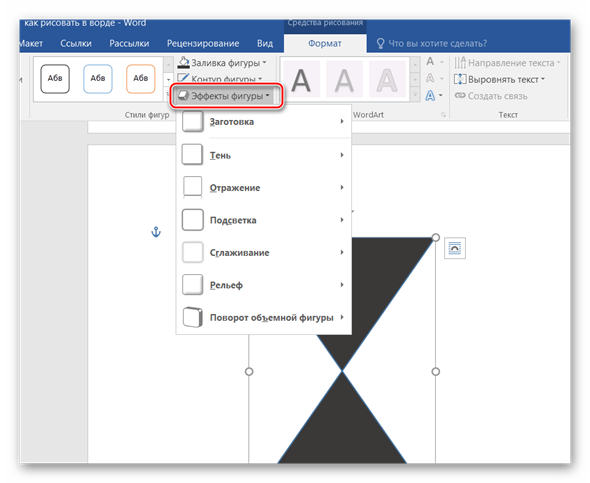Click the lightbulb Tell Me icon

(380, 43)
